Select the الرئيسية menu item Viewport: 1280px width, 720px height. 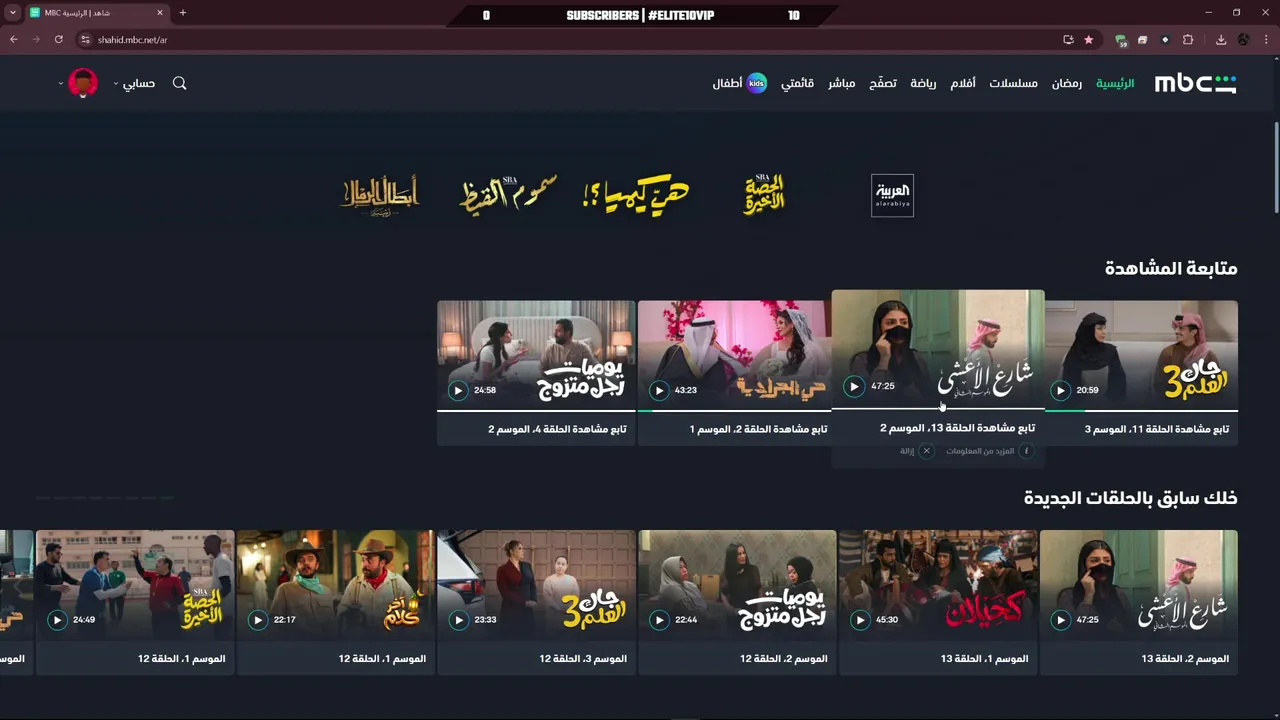tap(1115, 83)
